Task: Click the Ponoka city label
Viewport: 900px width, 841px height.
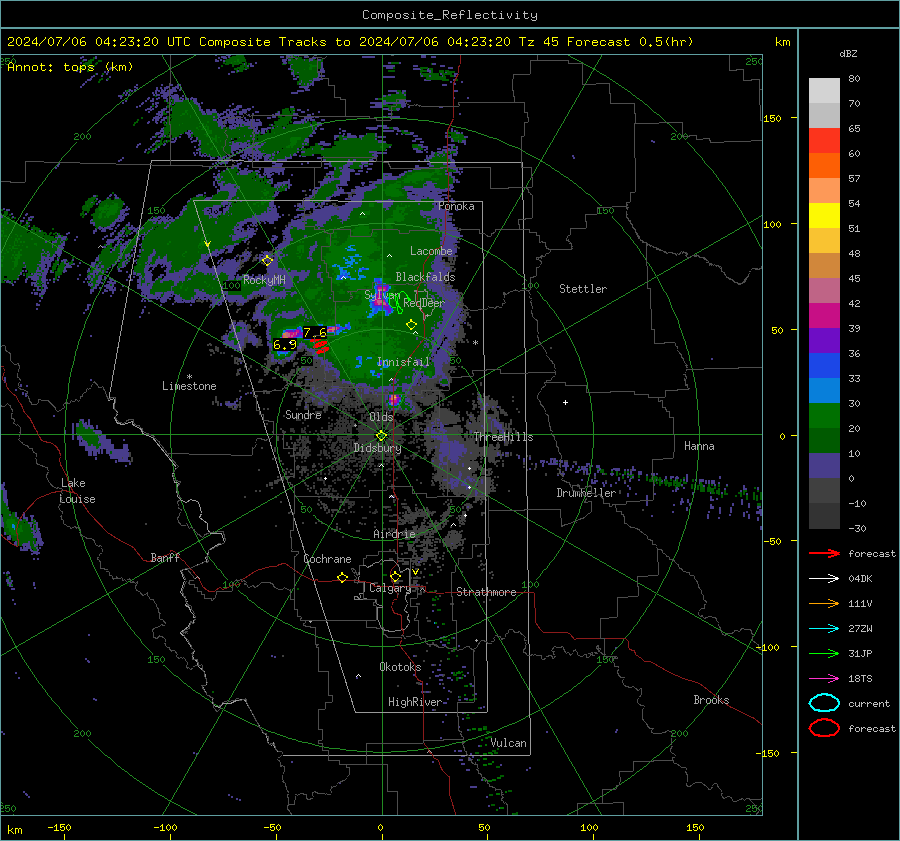Action: click(x=456, y=206)
